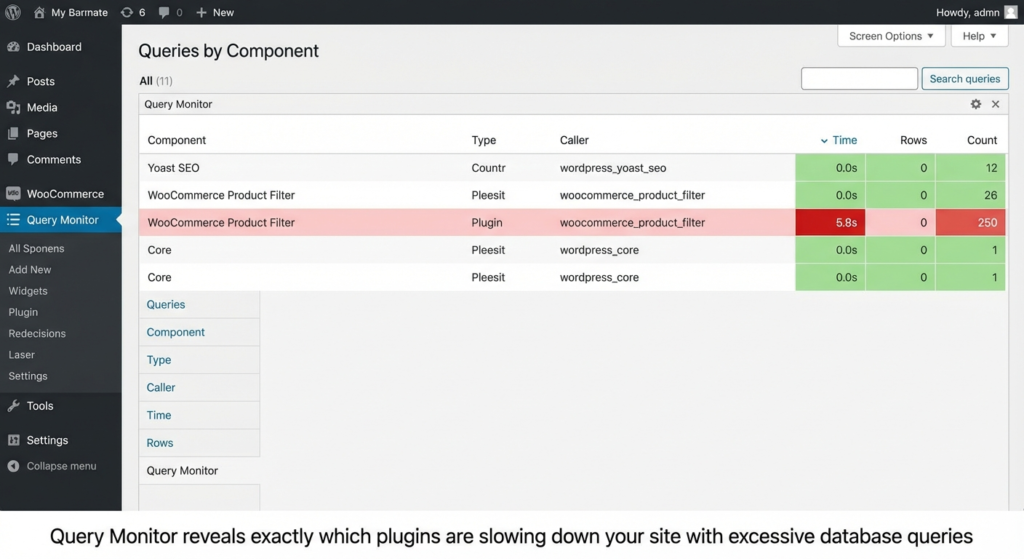Switch to the Caller tab

(x=161, y=388)
